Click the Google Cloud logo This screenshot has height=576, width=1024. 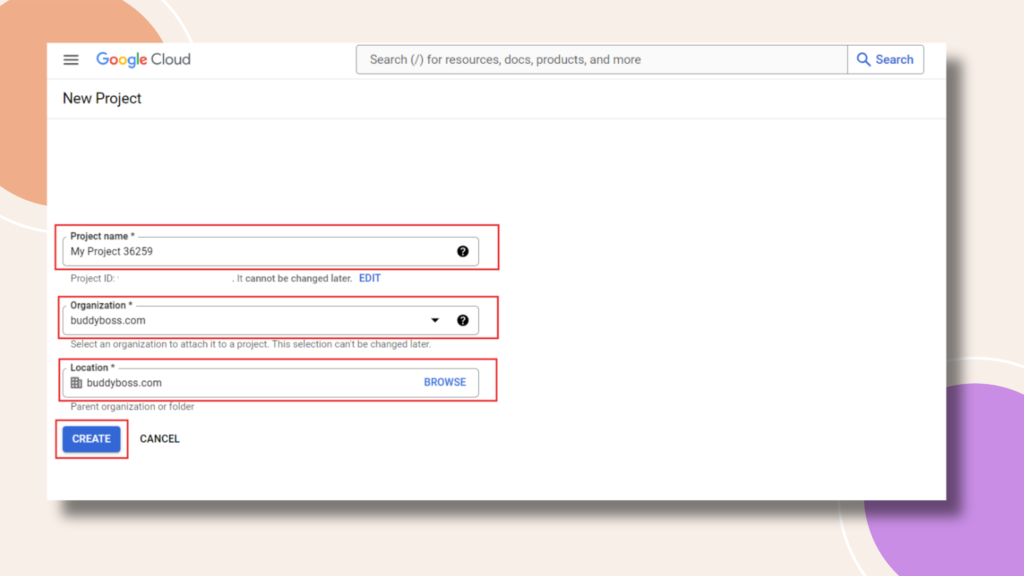click(144, 59)
